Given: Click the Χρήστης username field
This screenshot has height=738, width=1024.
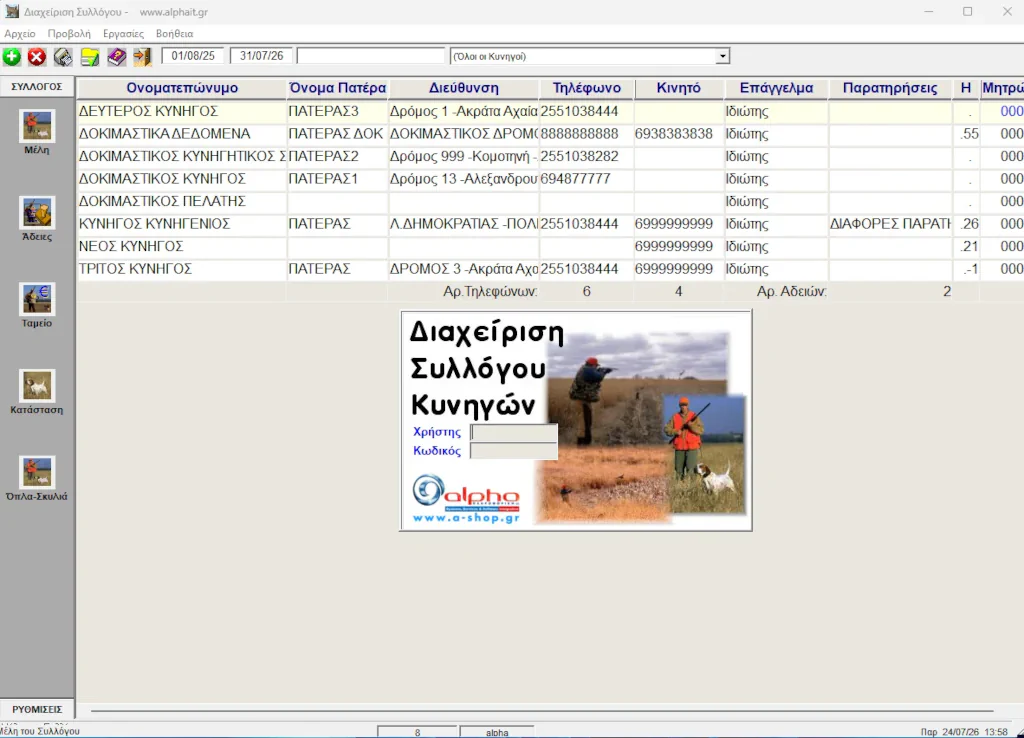Looking at the screenshot, I should [514, 432].
